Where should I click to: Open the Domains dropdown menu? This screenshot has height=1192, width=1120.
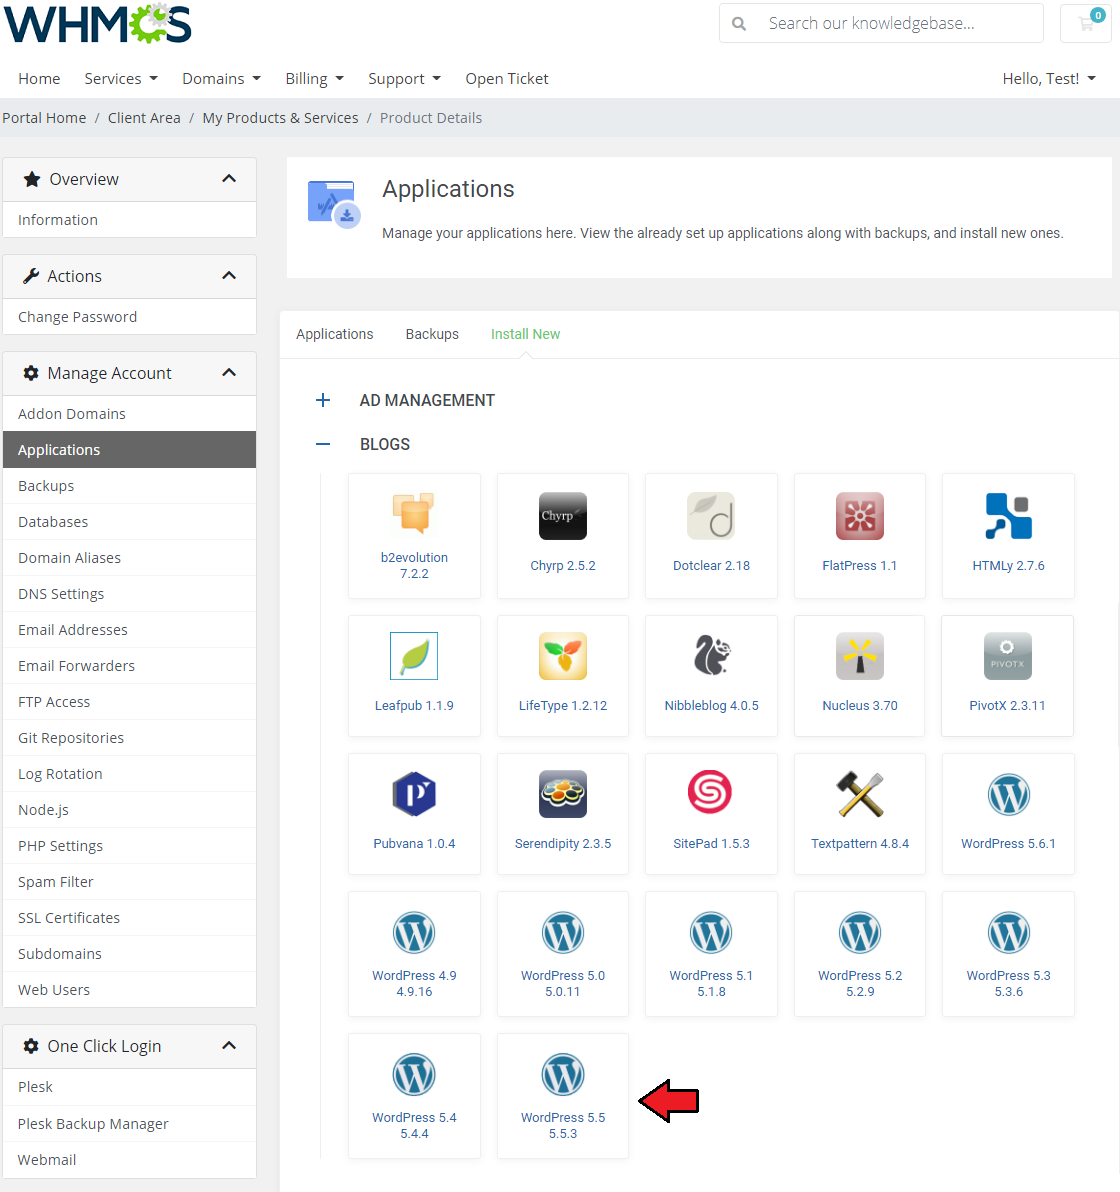click(x=221, y=79)
